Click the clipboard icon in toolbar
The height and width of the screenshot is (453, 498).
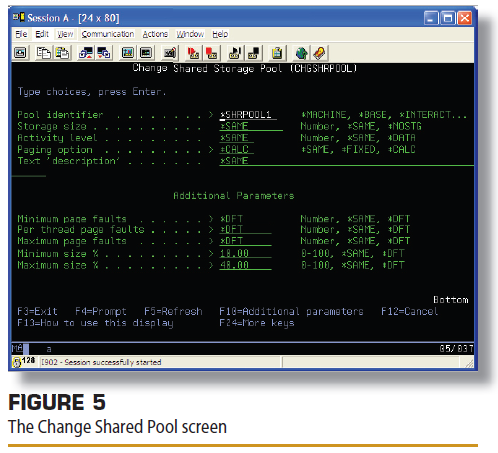coord(277,53)
